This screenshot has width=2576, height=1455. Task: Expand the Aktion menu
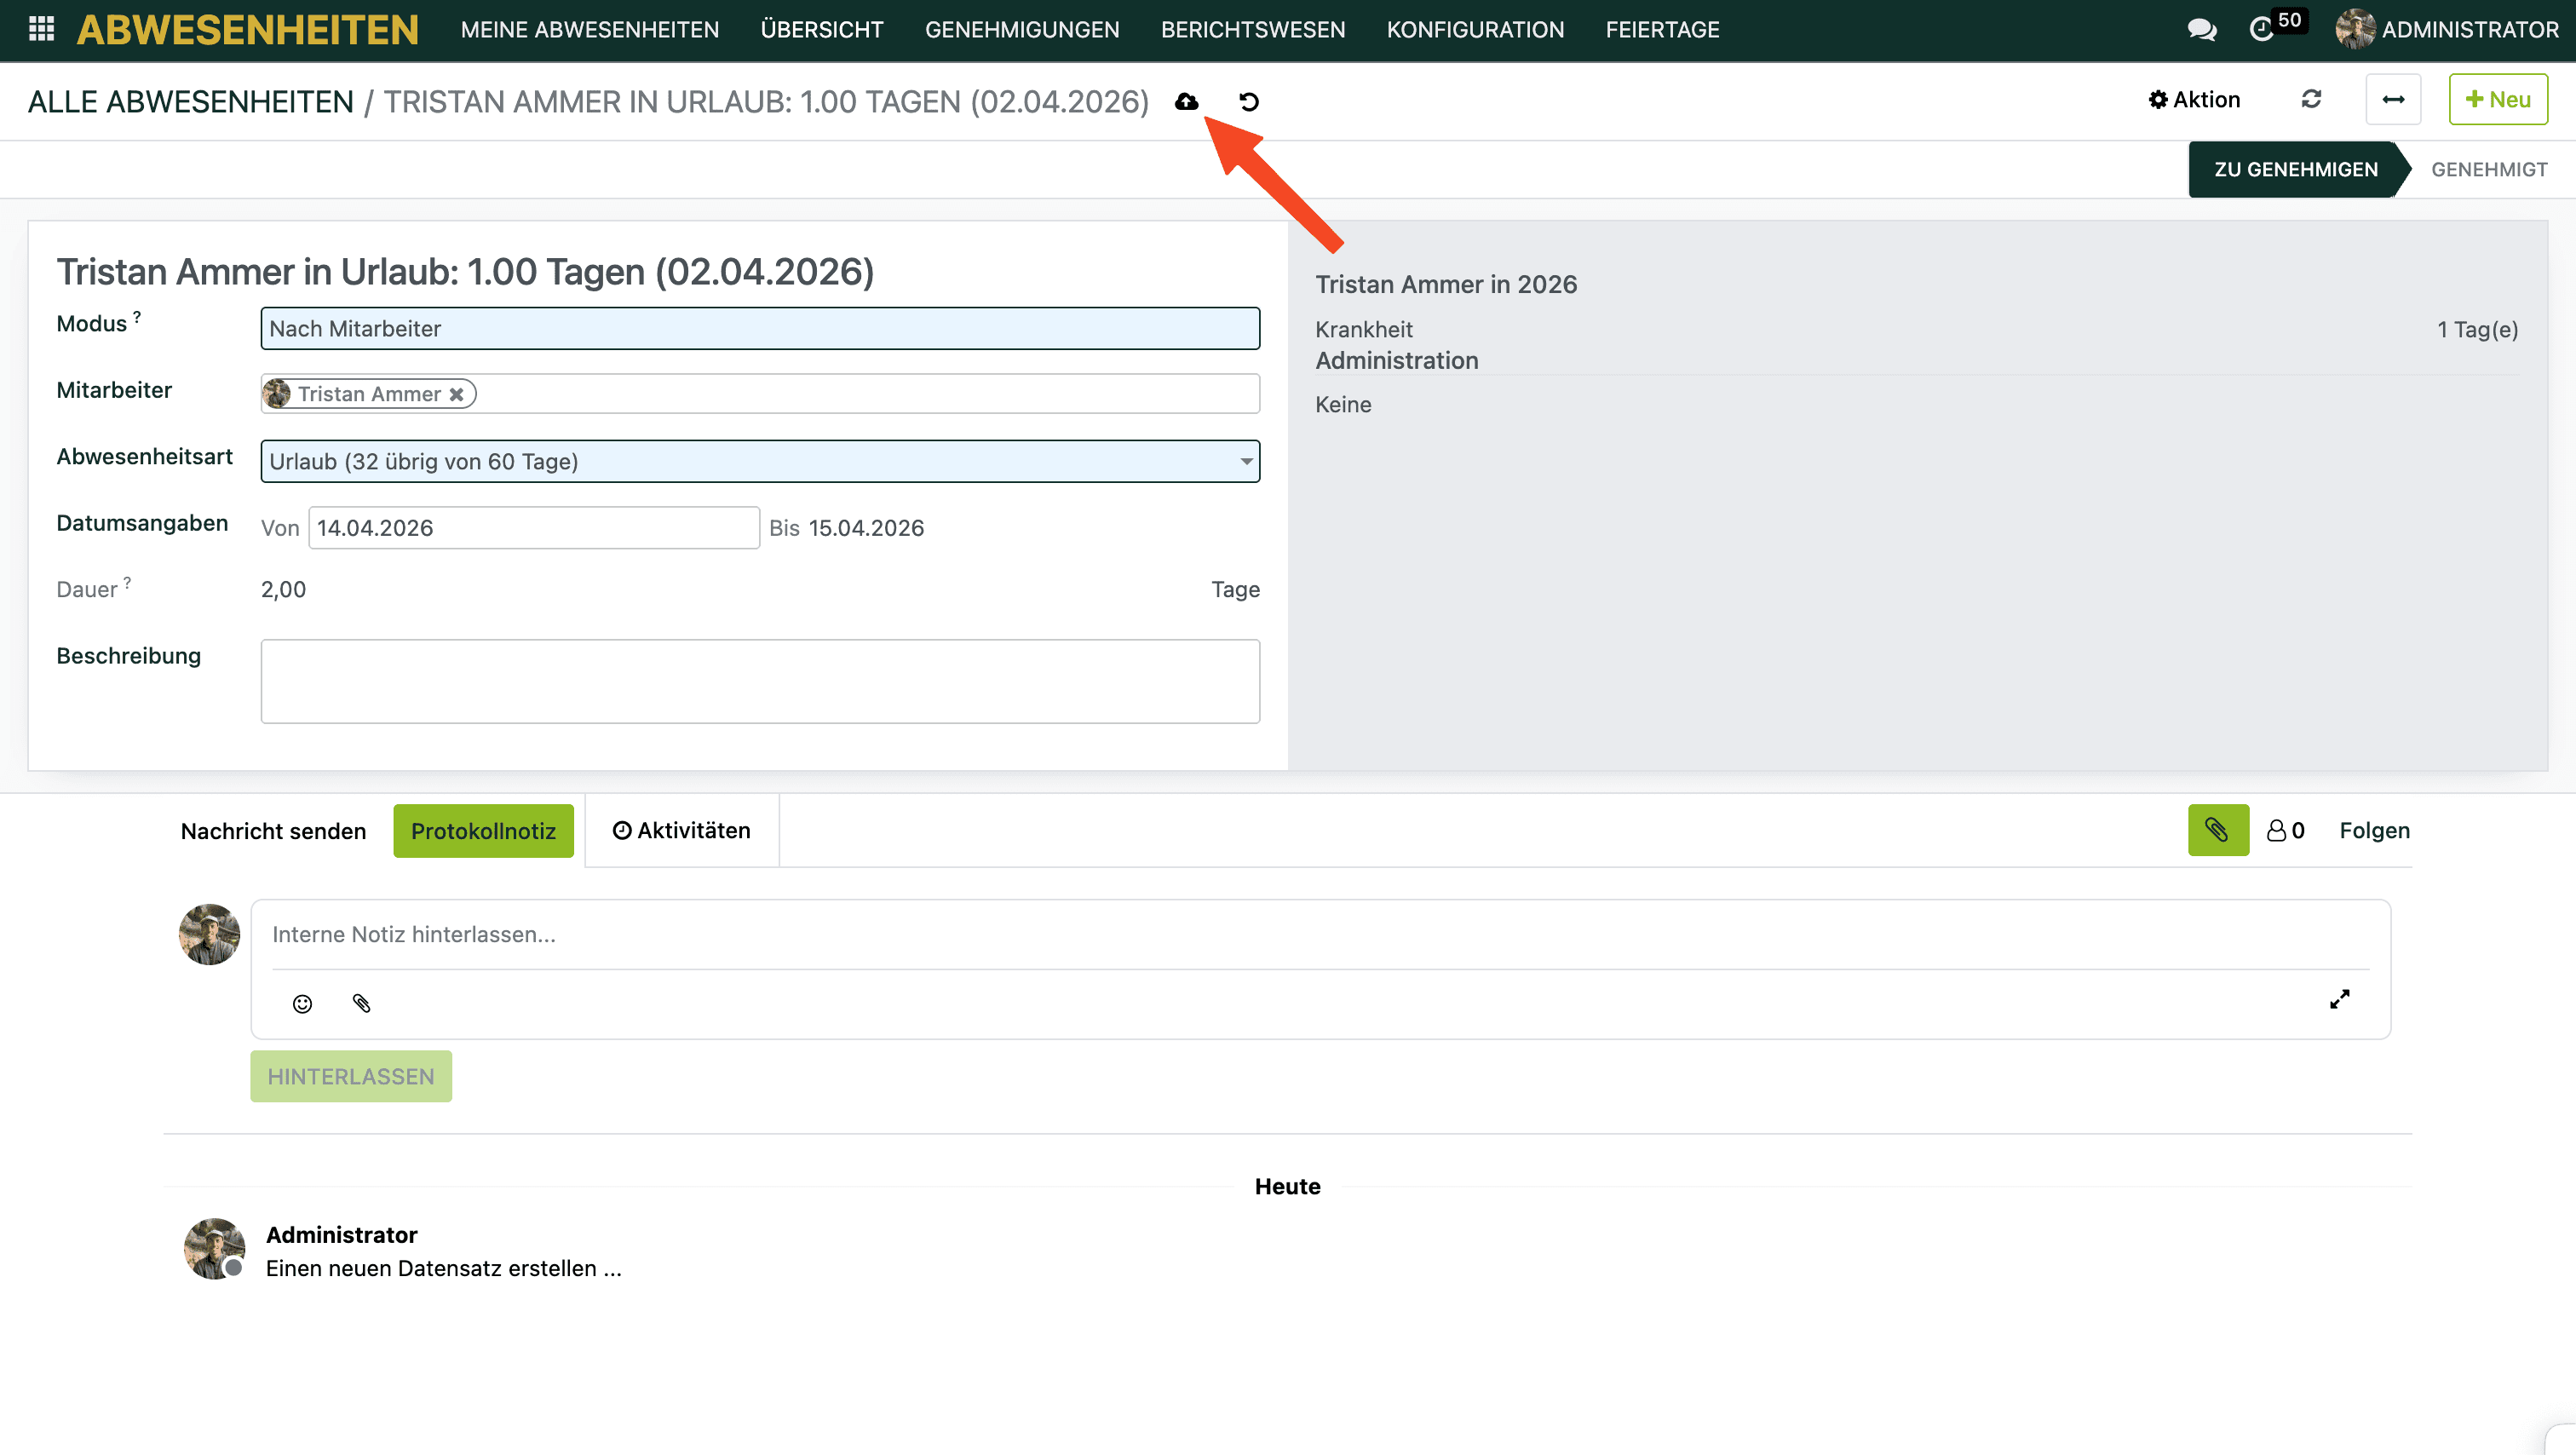click(2194, 99)
